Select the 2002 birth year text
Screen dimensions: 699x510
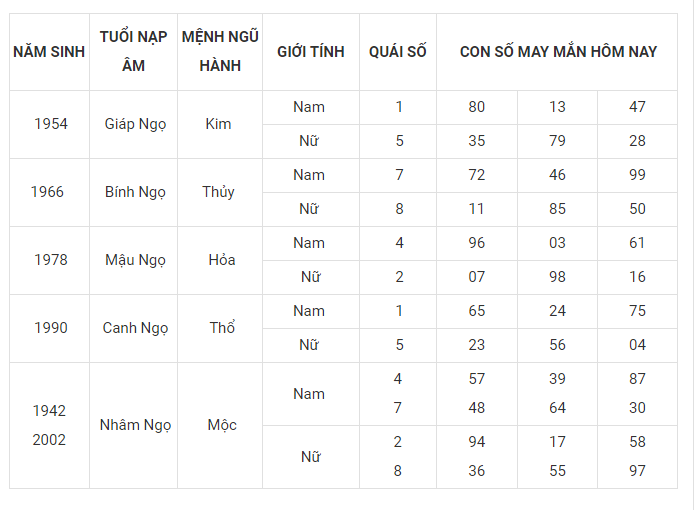(49, 440)
